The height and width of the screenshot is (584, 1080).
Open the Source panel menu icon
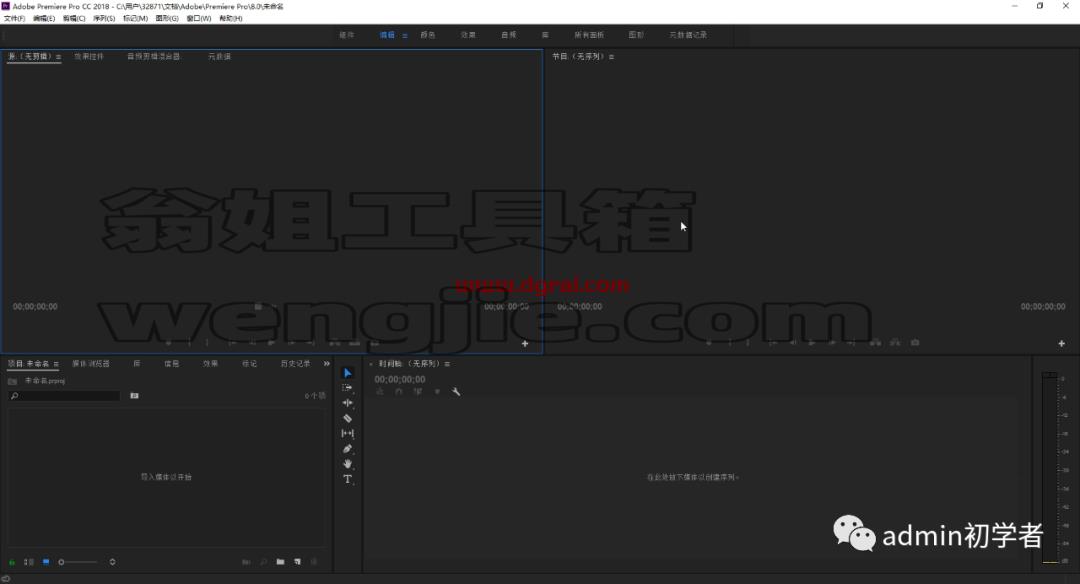(x=58, y=56)
